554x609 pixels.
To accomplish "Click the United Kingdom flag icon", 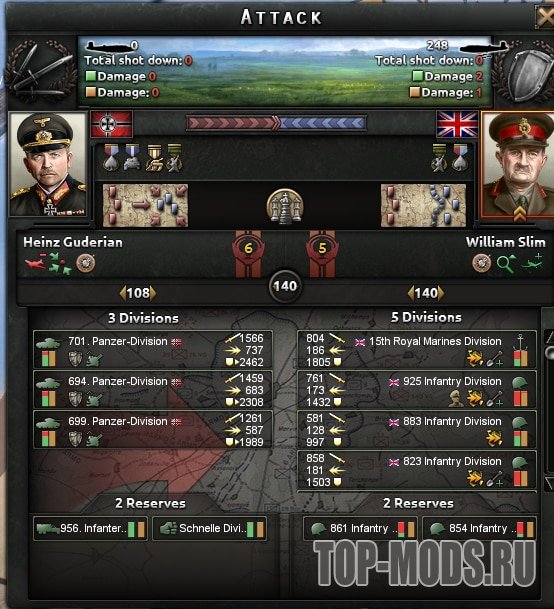I will tap(457, 124).
